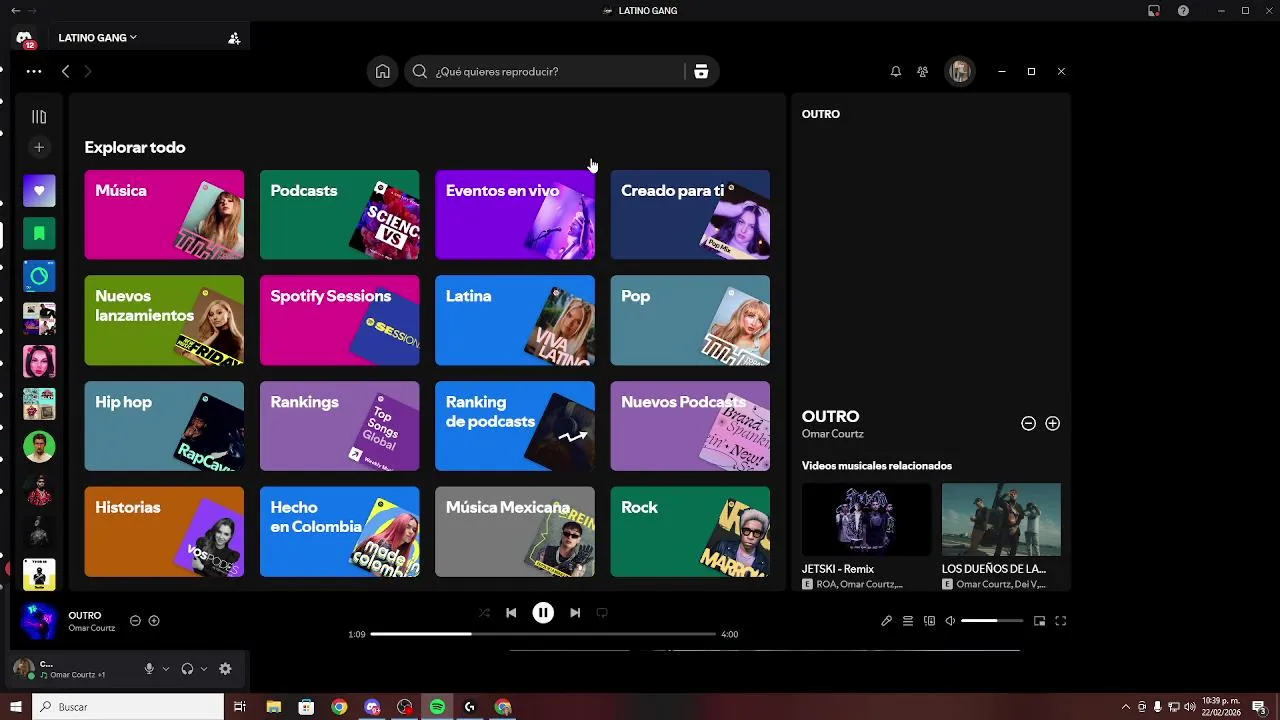Expand Your Library sidebar
This screenshot has height=720, width=1280.
tap(39, 117)
